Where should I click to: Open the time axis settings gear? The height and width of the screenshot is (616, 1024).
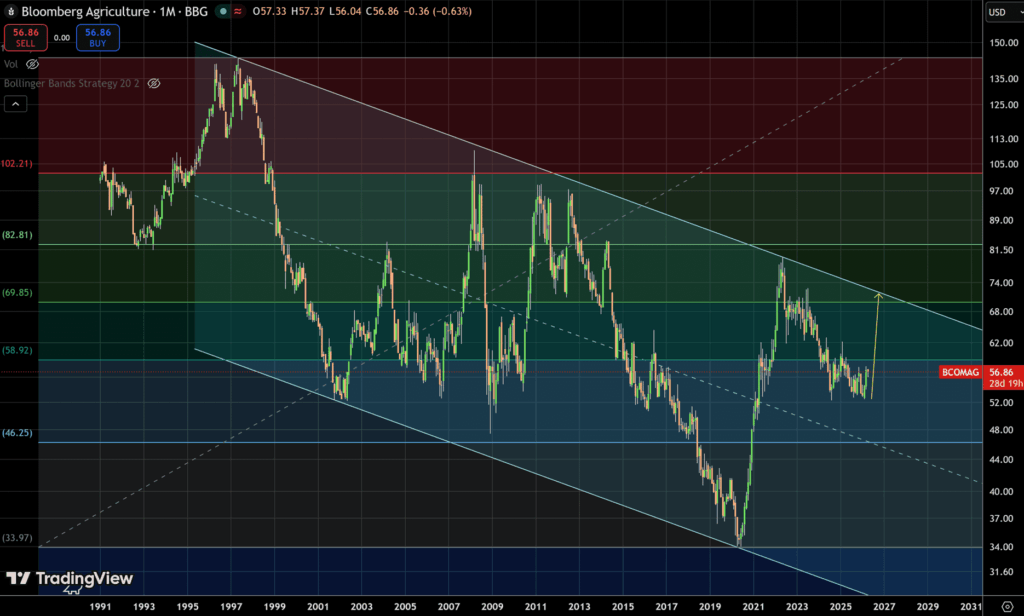coord(1006,606)
